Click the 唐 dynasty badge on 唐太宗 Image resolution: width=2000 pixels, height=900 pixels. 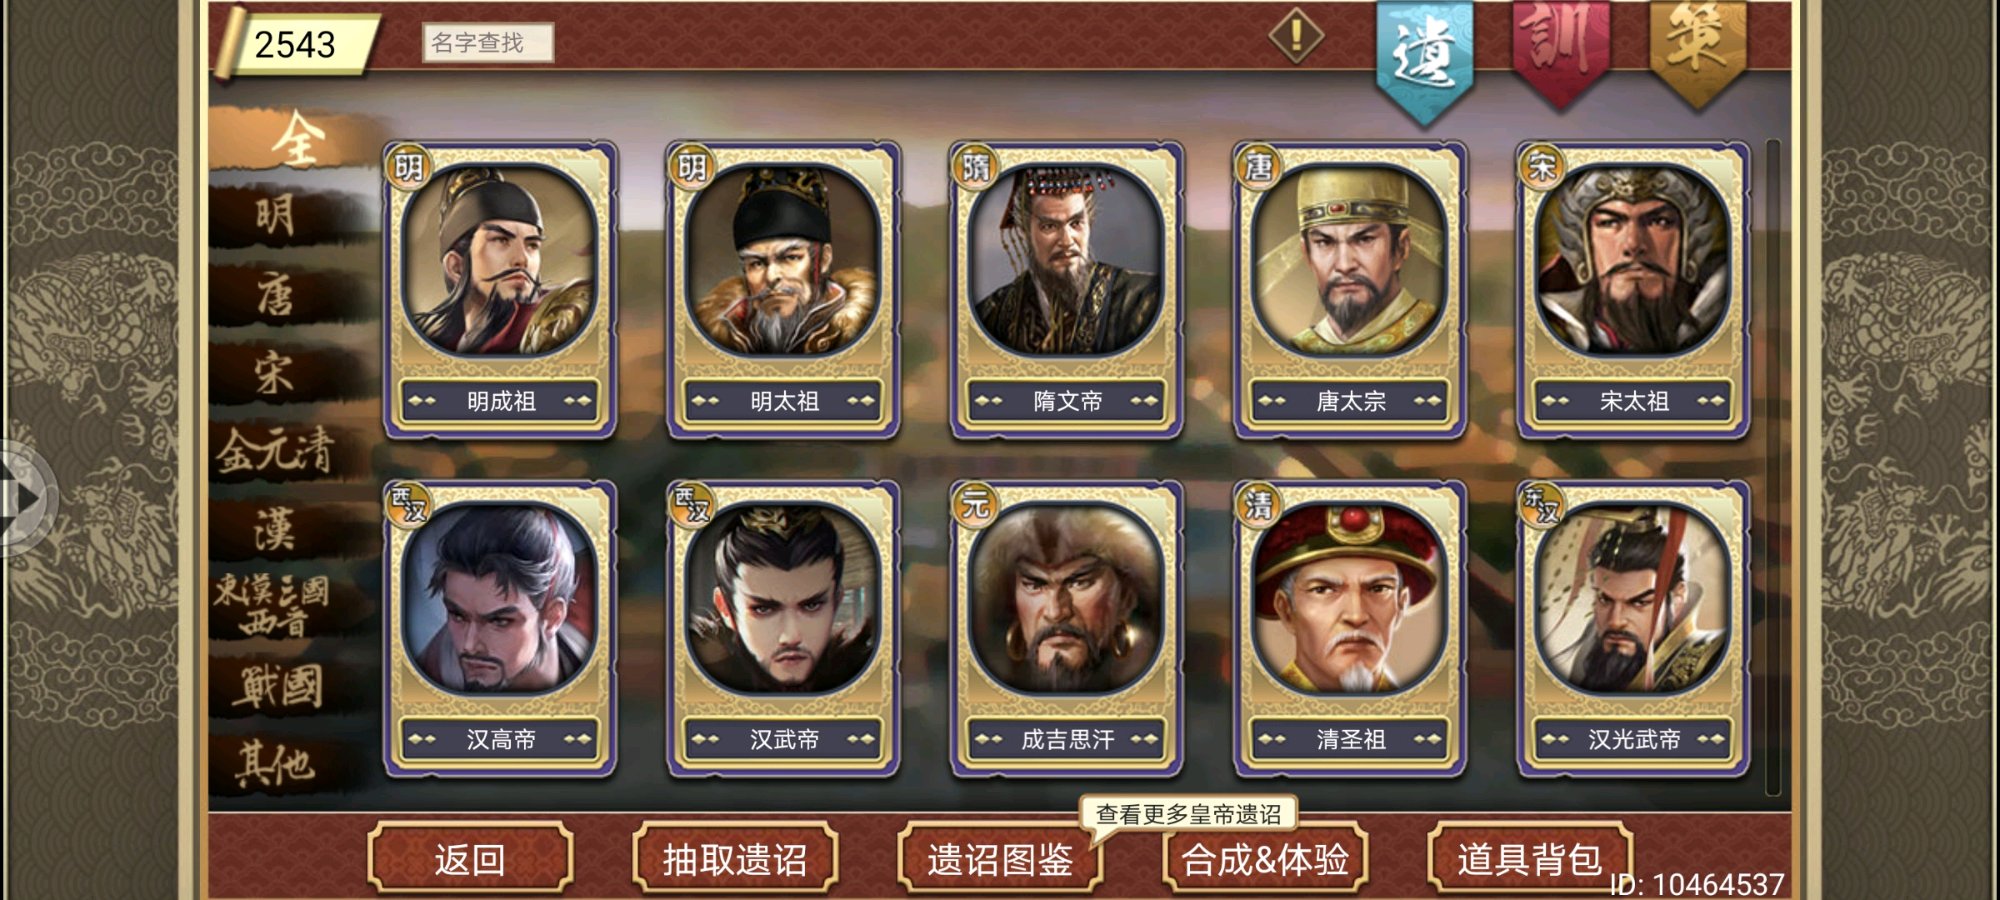click(x=1258, y=166)
